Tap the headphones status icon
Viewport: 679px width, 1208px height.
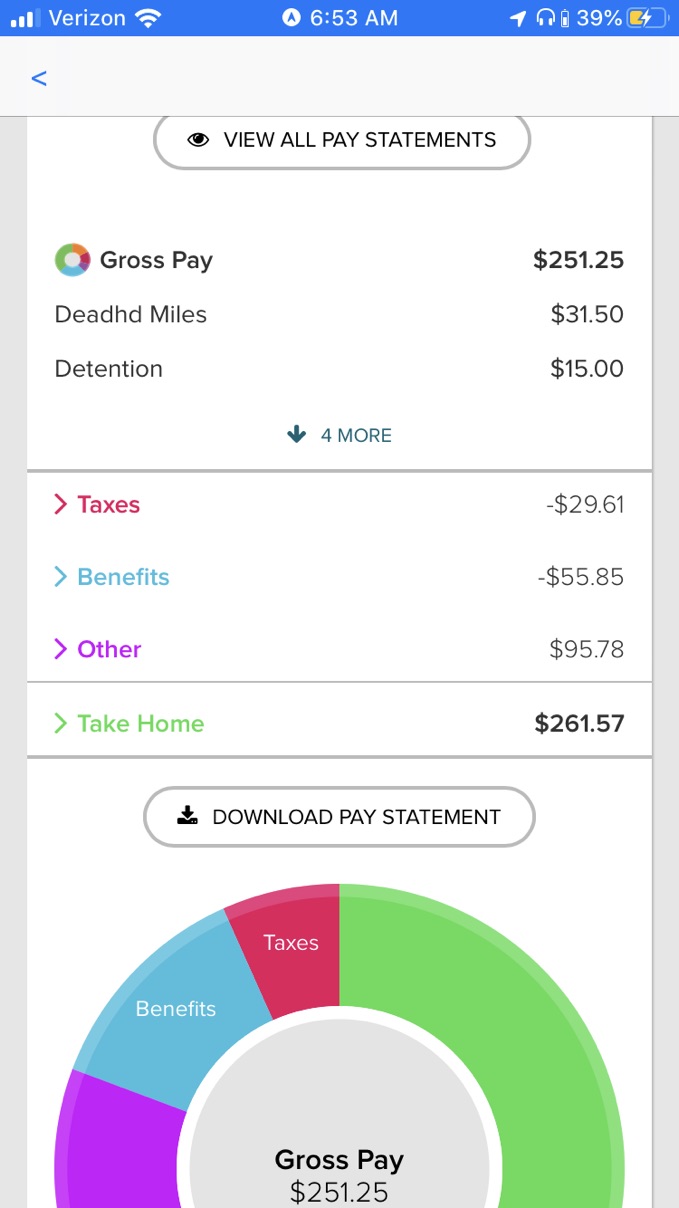click(x=545, y=18)
